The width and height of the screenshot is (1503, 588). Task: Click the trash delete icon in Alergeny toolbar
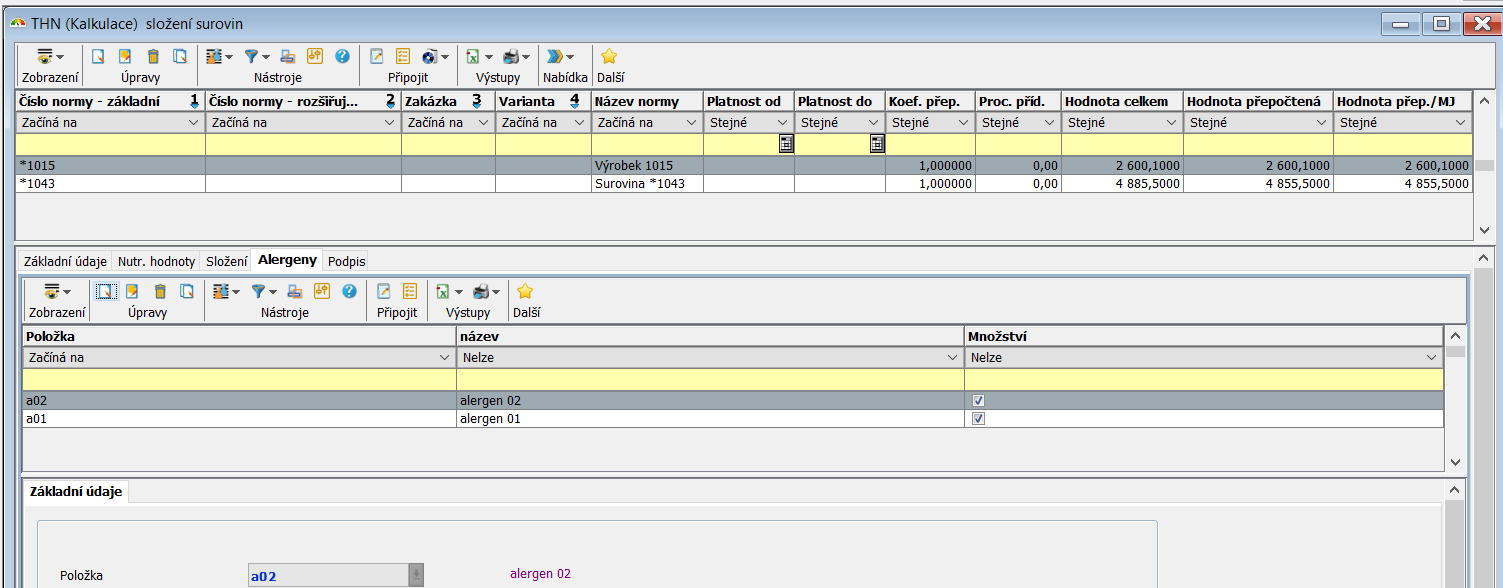pos(160,292)
